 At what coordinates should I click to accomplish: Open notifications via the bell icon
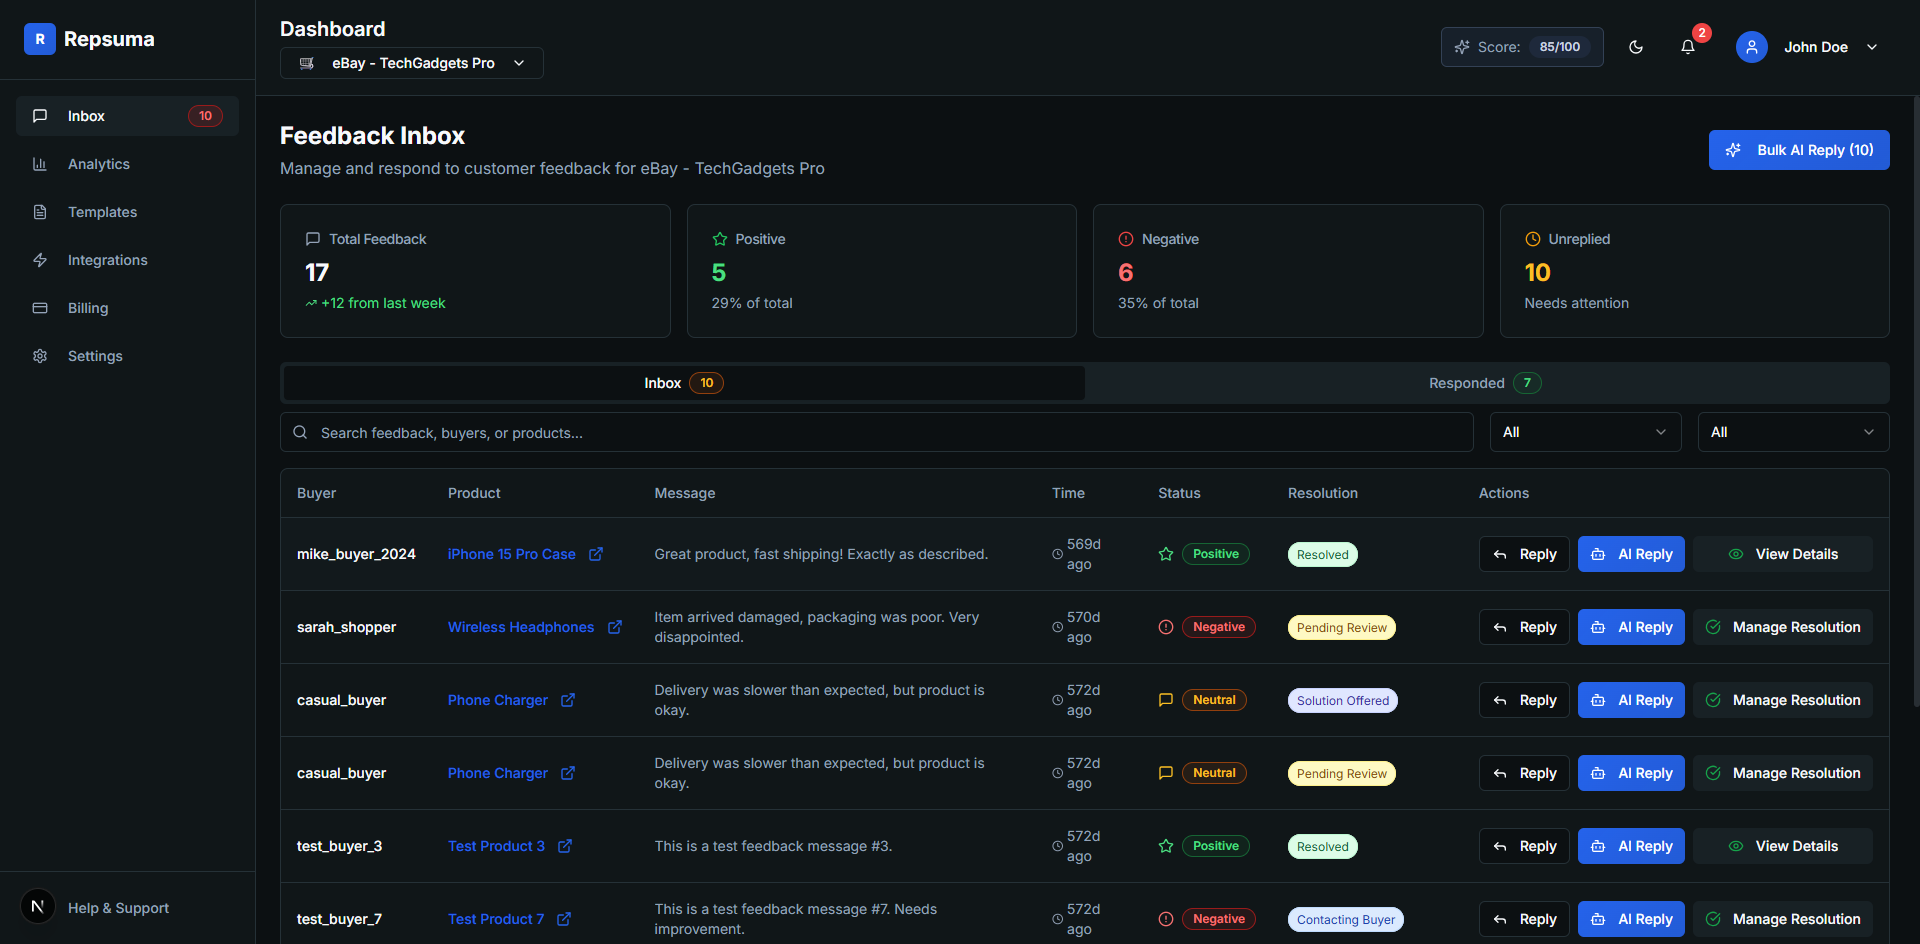[1689, 47]
